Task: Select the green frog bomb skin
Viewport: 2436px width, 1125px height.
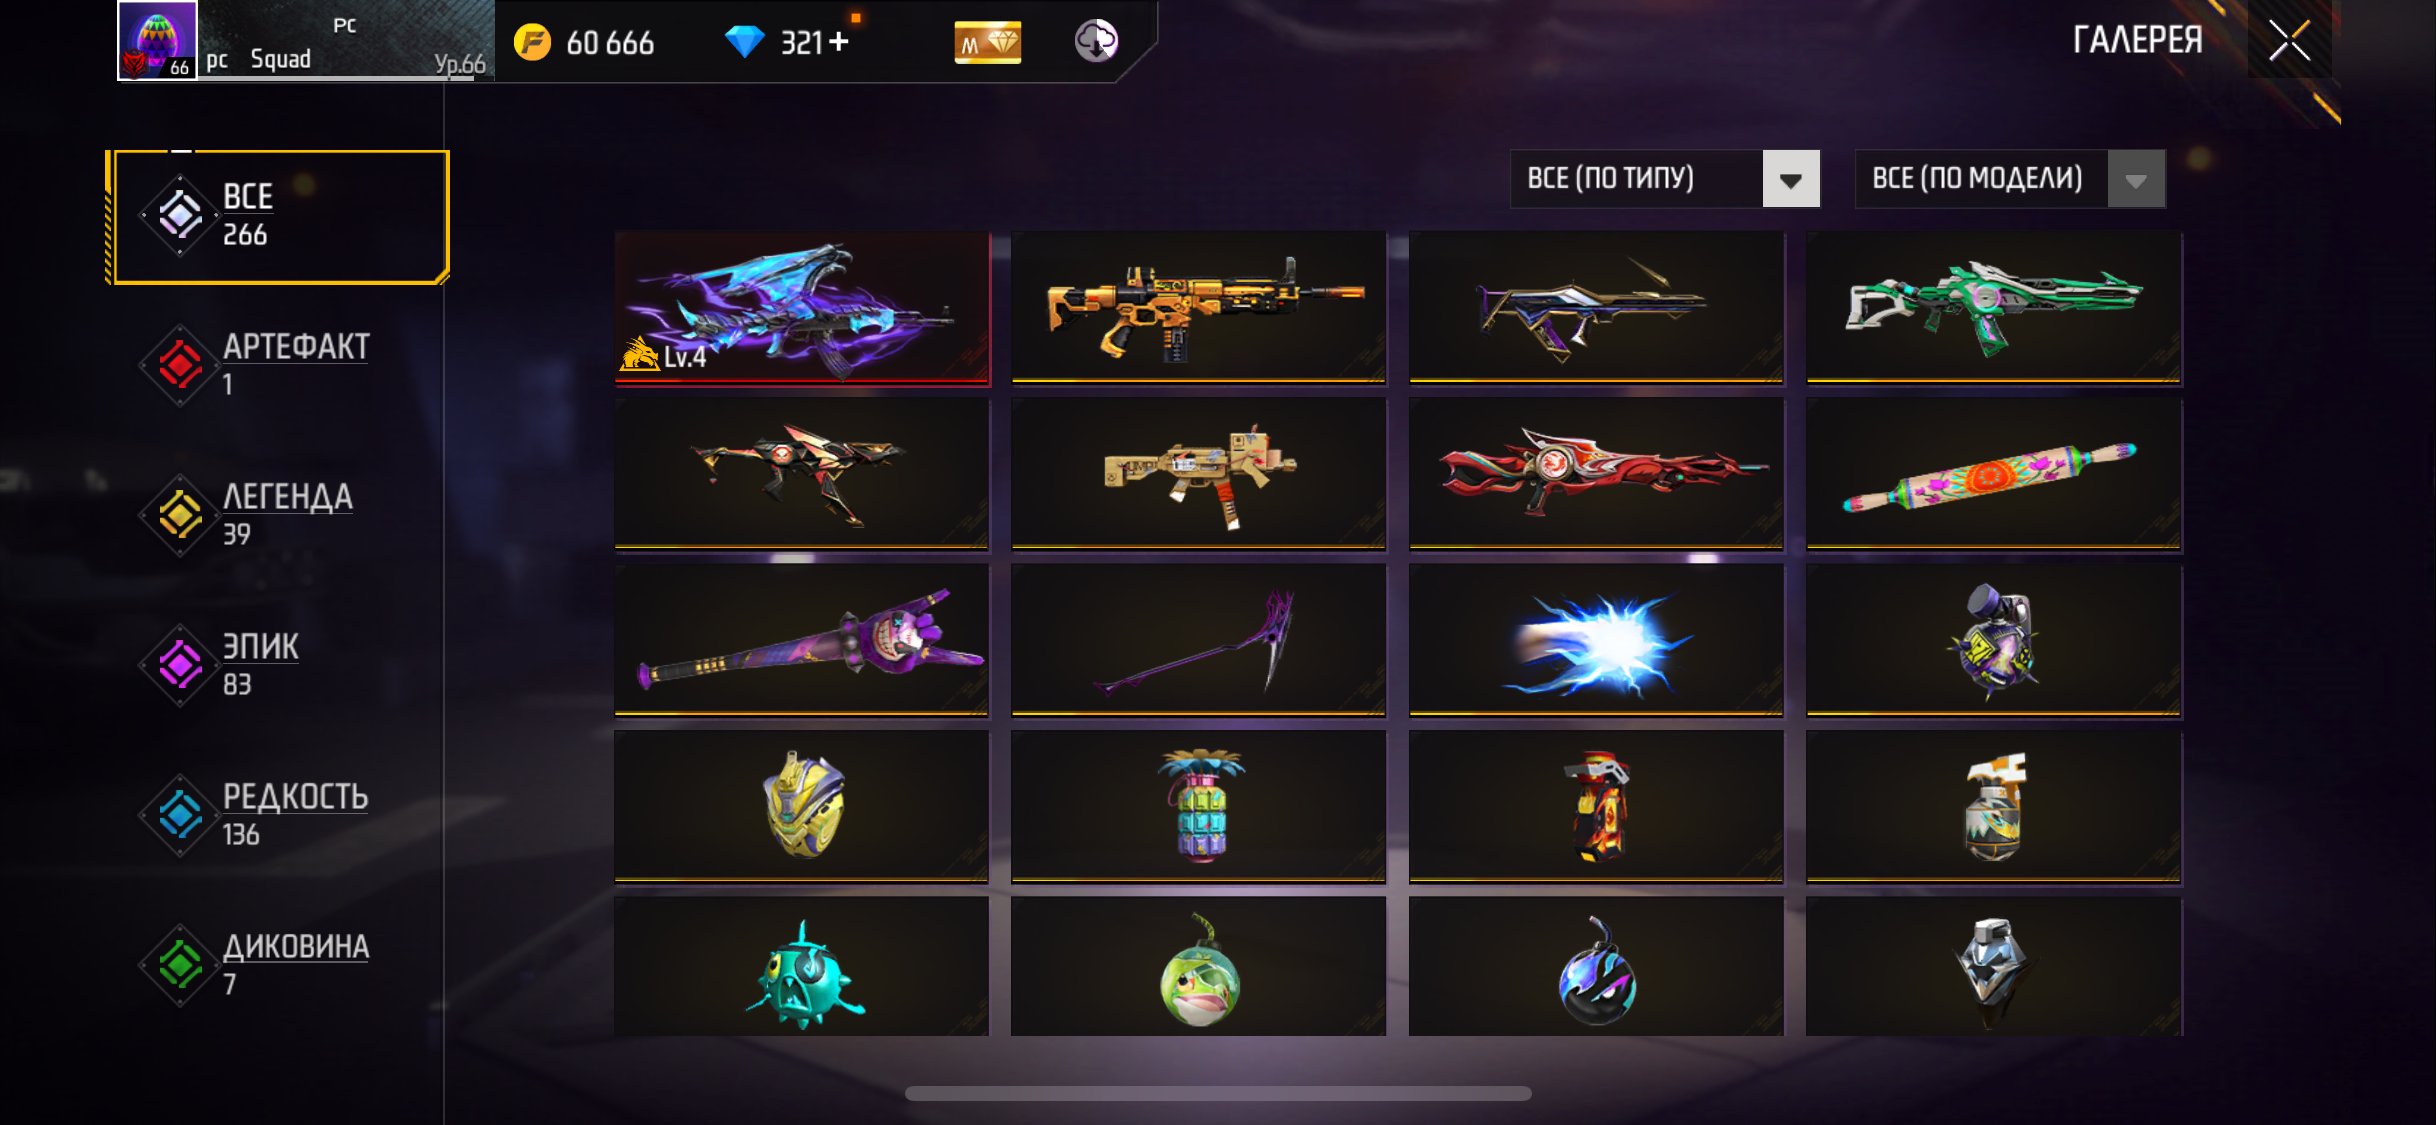Action: 1198,966
